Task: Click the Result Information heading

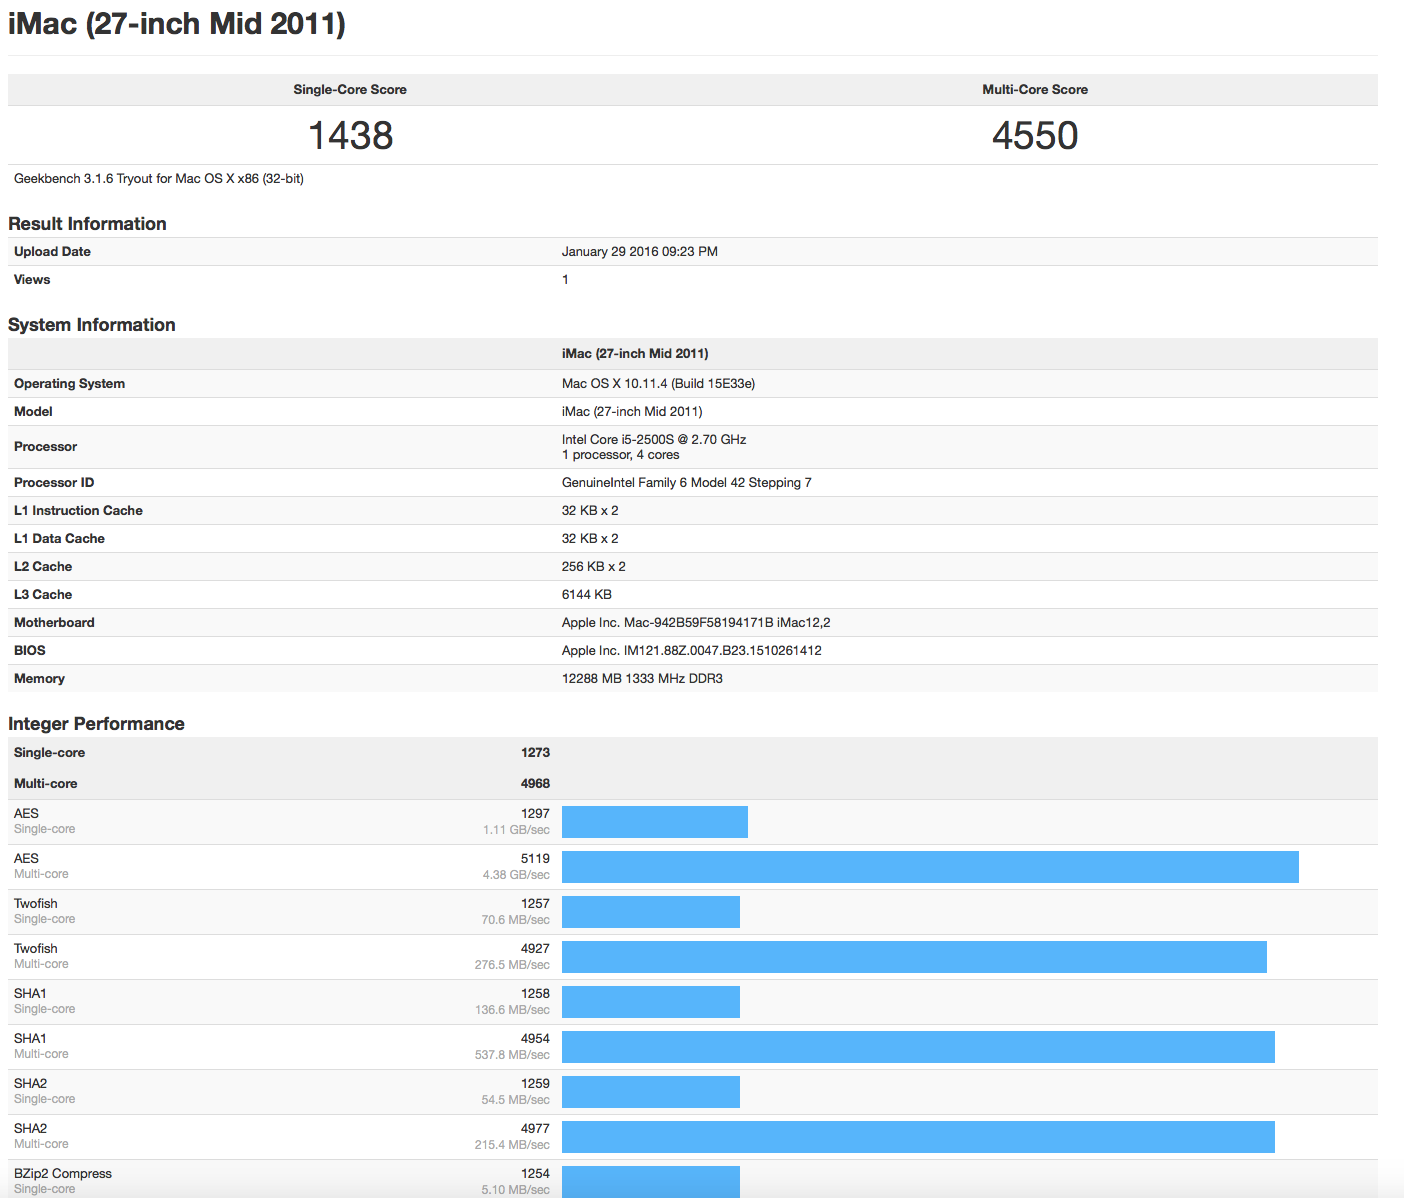Action: click(87, 224)
